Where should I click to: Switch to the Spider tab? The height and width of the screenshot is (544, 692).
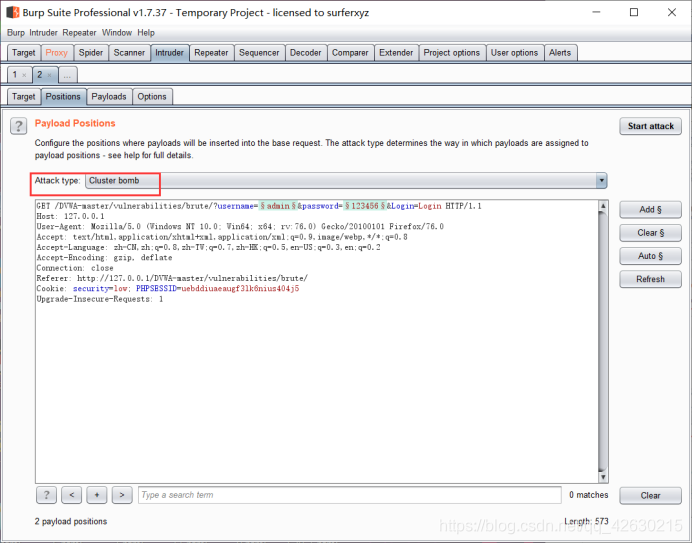point(90,53)
